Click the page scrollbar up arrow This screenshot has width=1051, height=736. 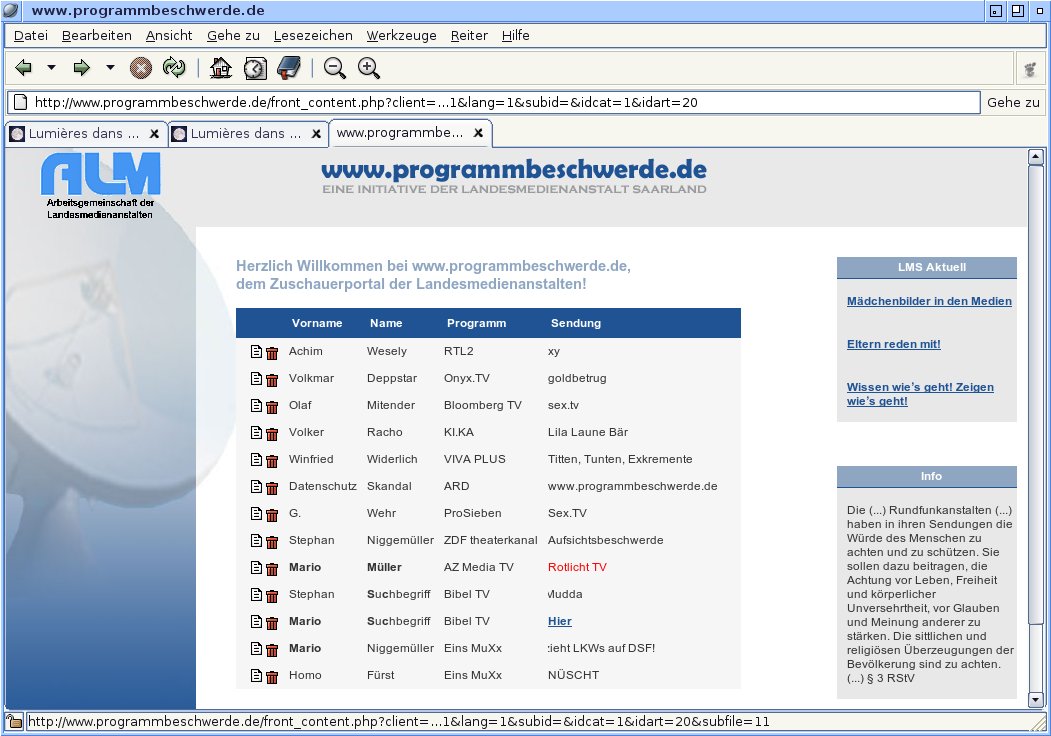pos(1036,157)
